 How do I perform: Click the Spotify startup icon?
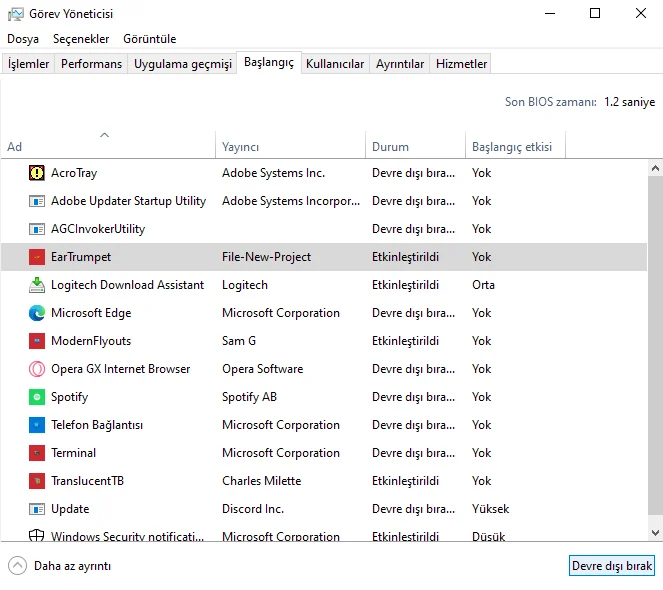click(x=37, y=397)
